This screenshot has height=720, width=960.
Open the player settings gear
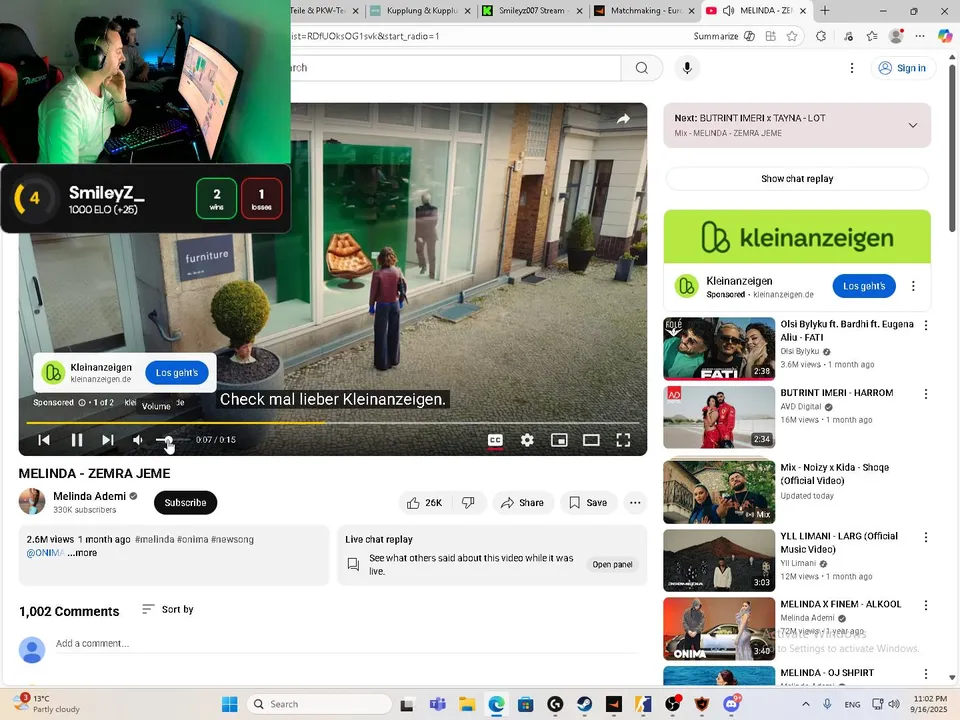(x=527, y=440)
